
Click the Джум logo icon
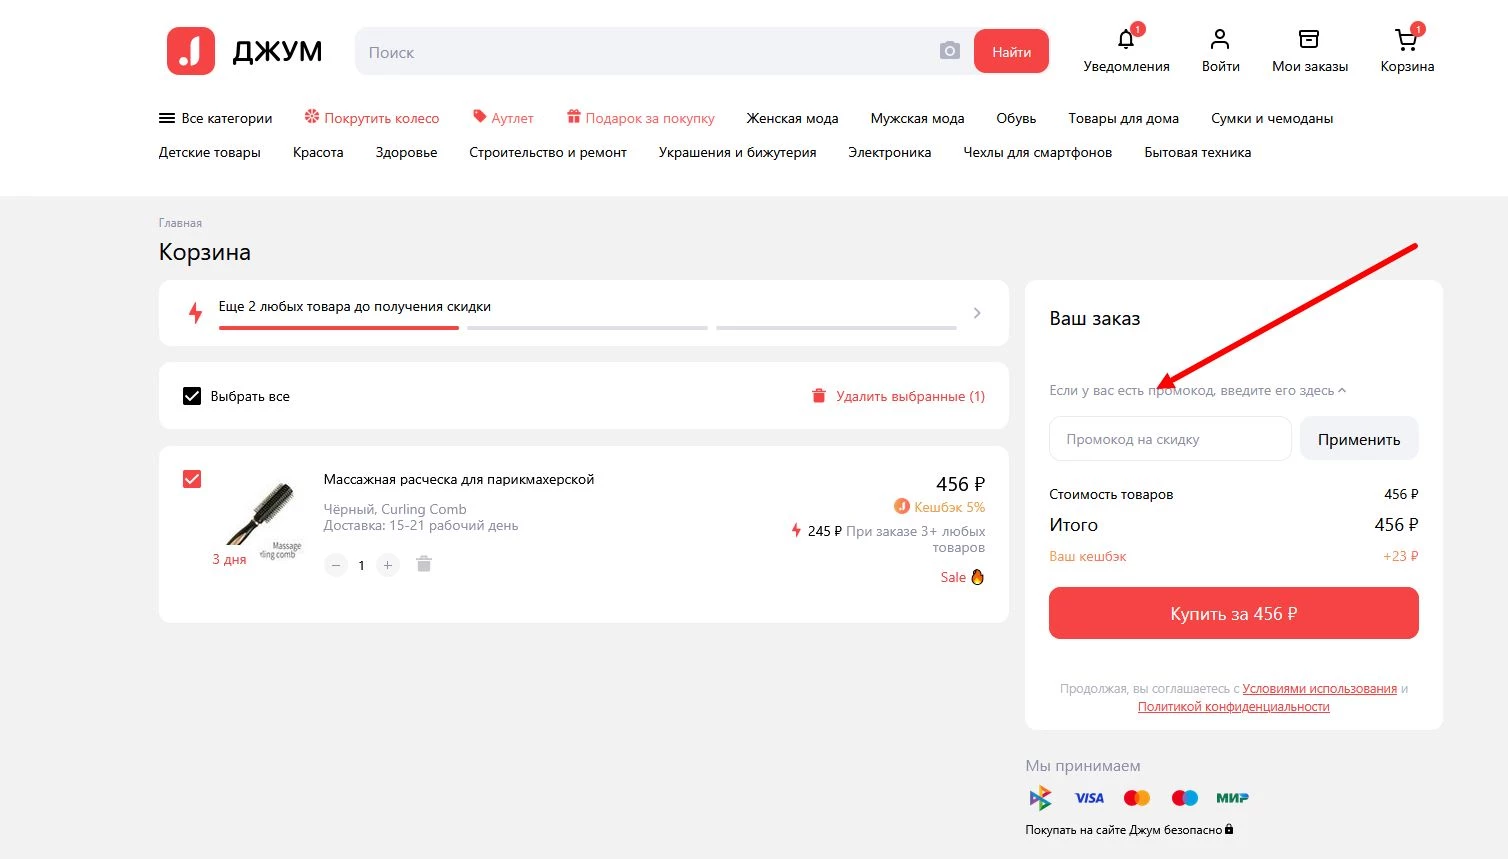191,51
